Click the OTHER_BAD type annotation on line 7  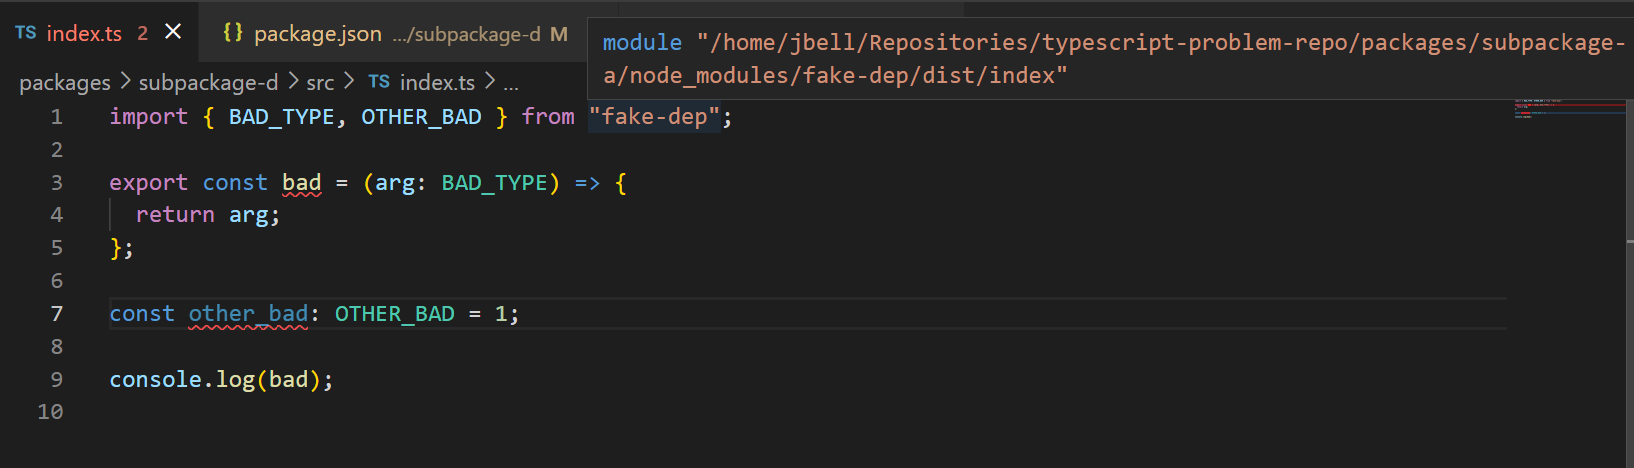(x=394, y=314)
